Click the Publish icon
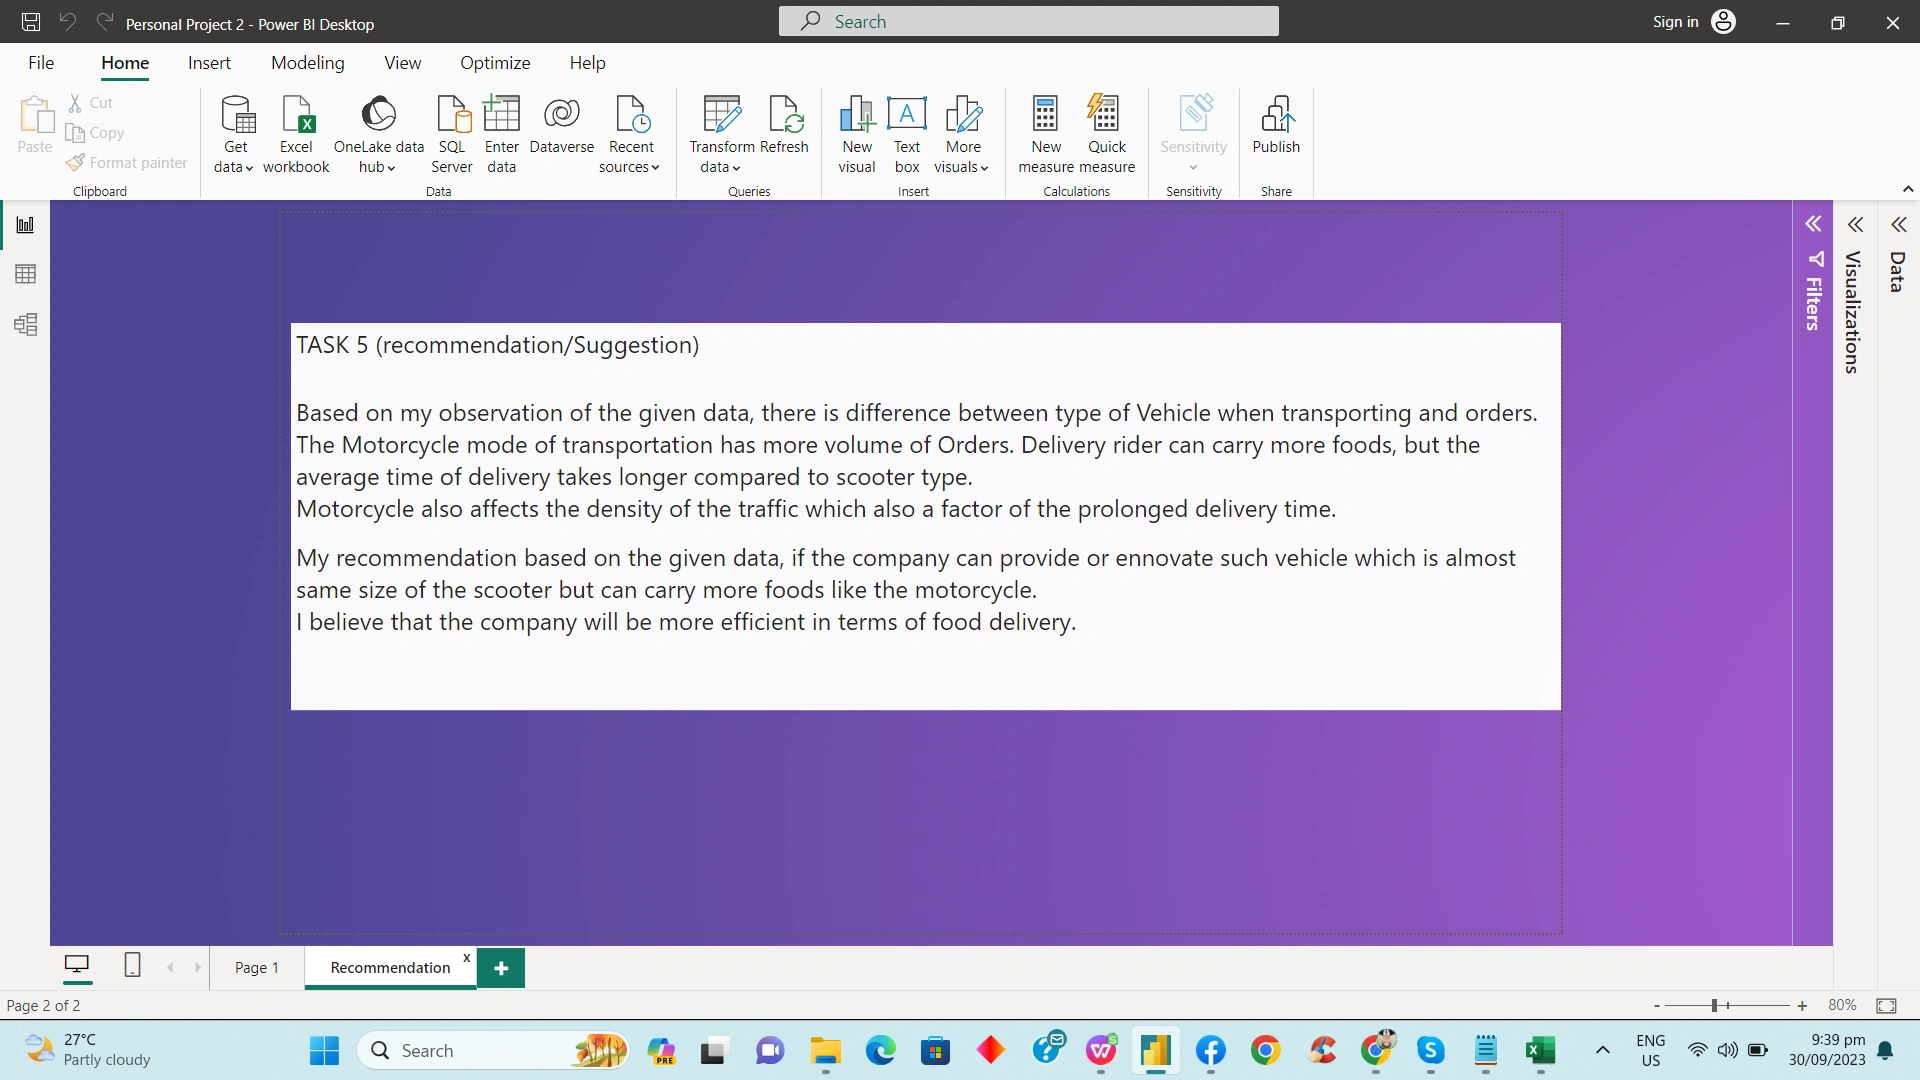Screen dimensions: 1920x1080 (1276, 114)
